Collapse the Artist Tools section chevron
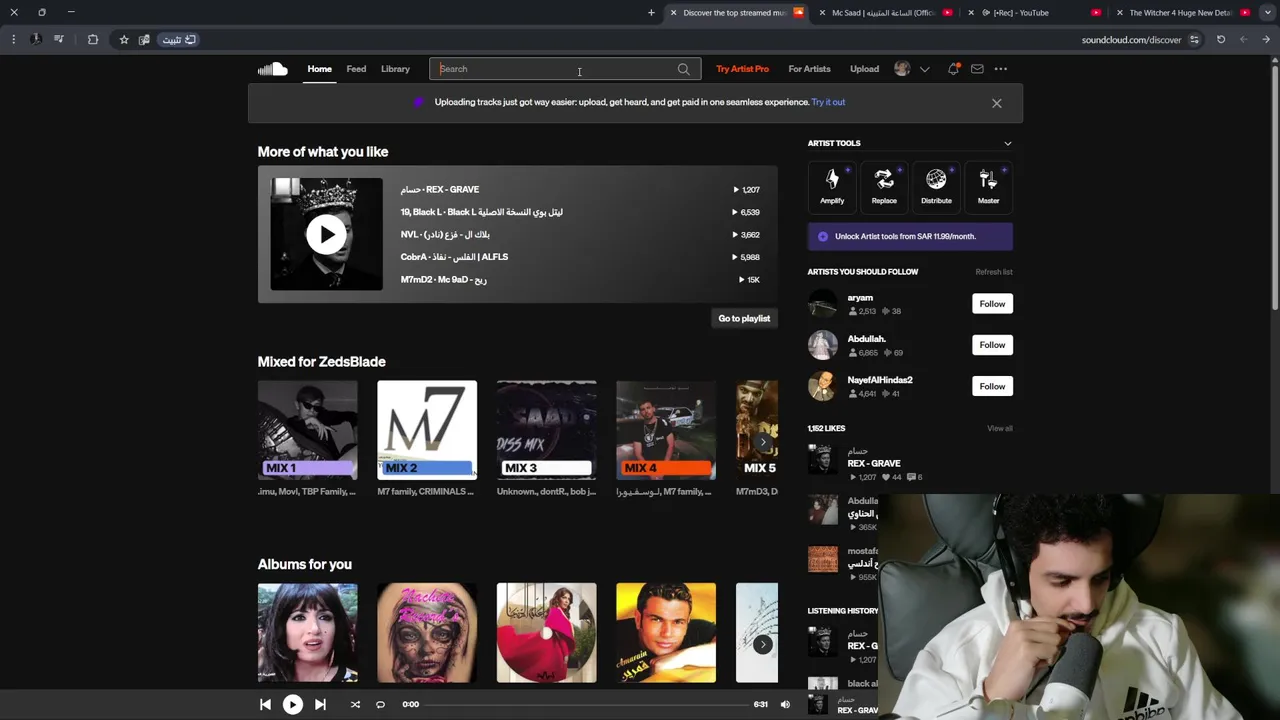Viewport: 1280px width, 720px height. coord(1007,143)
